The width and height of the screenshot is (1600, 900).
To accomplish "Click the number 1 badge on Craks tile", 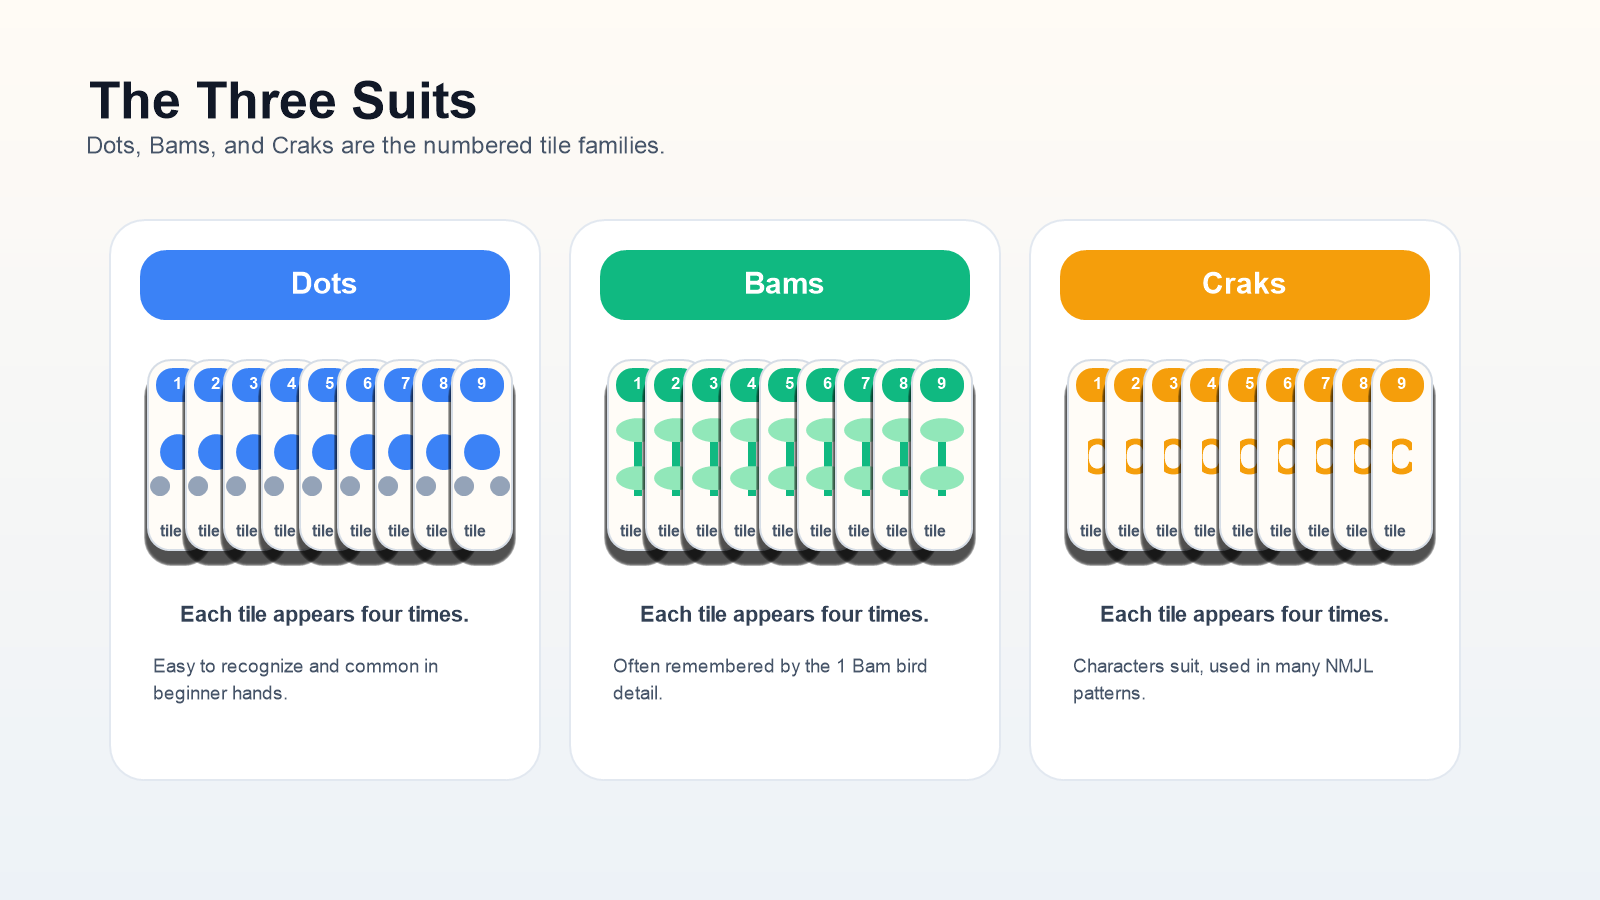I will pyautogui.click(x=1090, y=384).
